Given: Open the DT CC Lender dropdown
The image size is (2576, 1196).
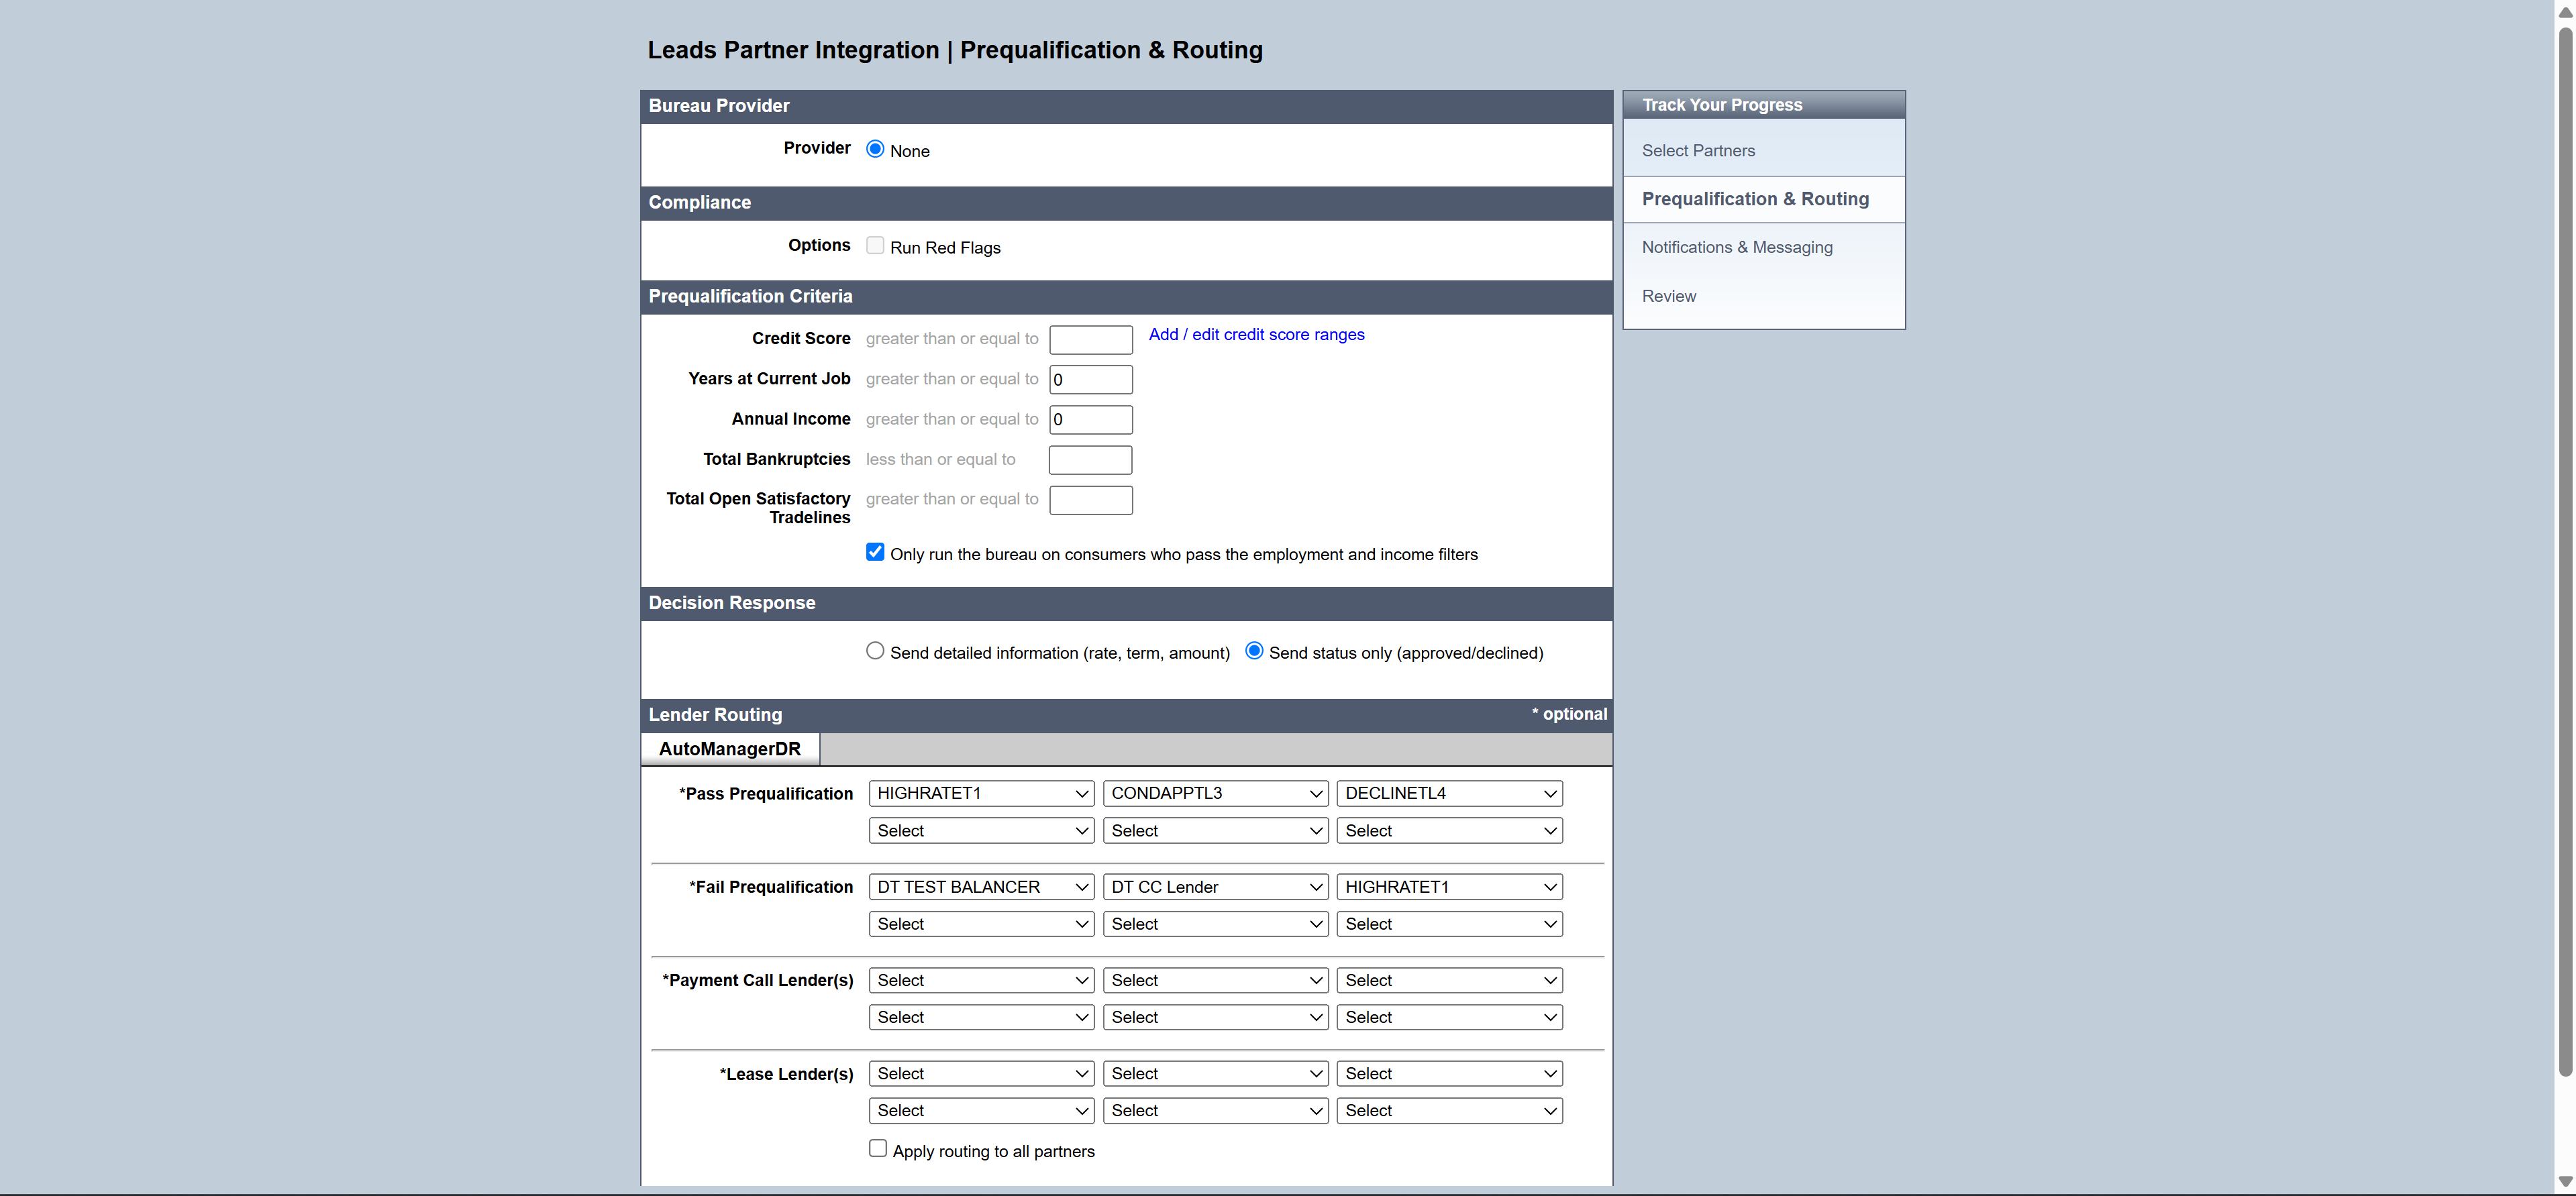Looking at the screenshot, I should click(1215, 887).
